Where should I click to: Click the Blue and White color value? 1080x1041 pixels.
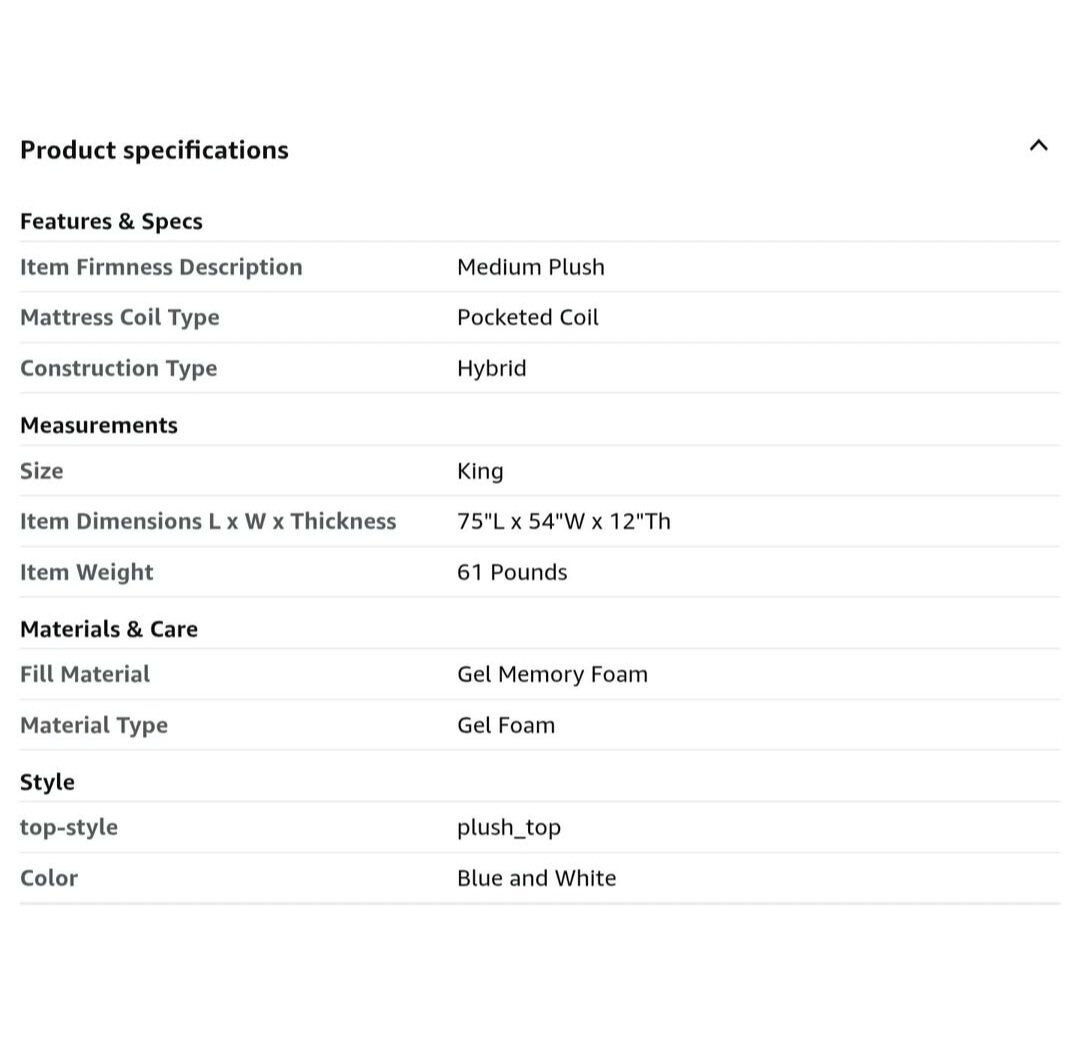click(x=536, y=878)
